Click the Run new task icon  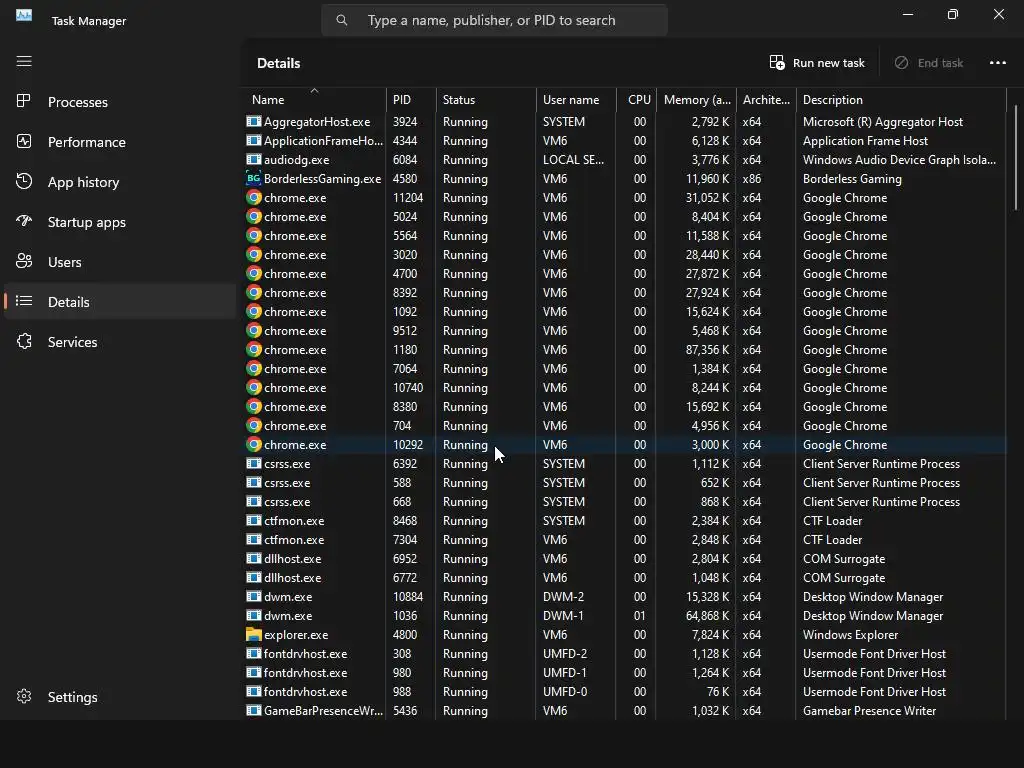click(x=776, y=63)
